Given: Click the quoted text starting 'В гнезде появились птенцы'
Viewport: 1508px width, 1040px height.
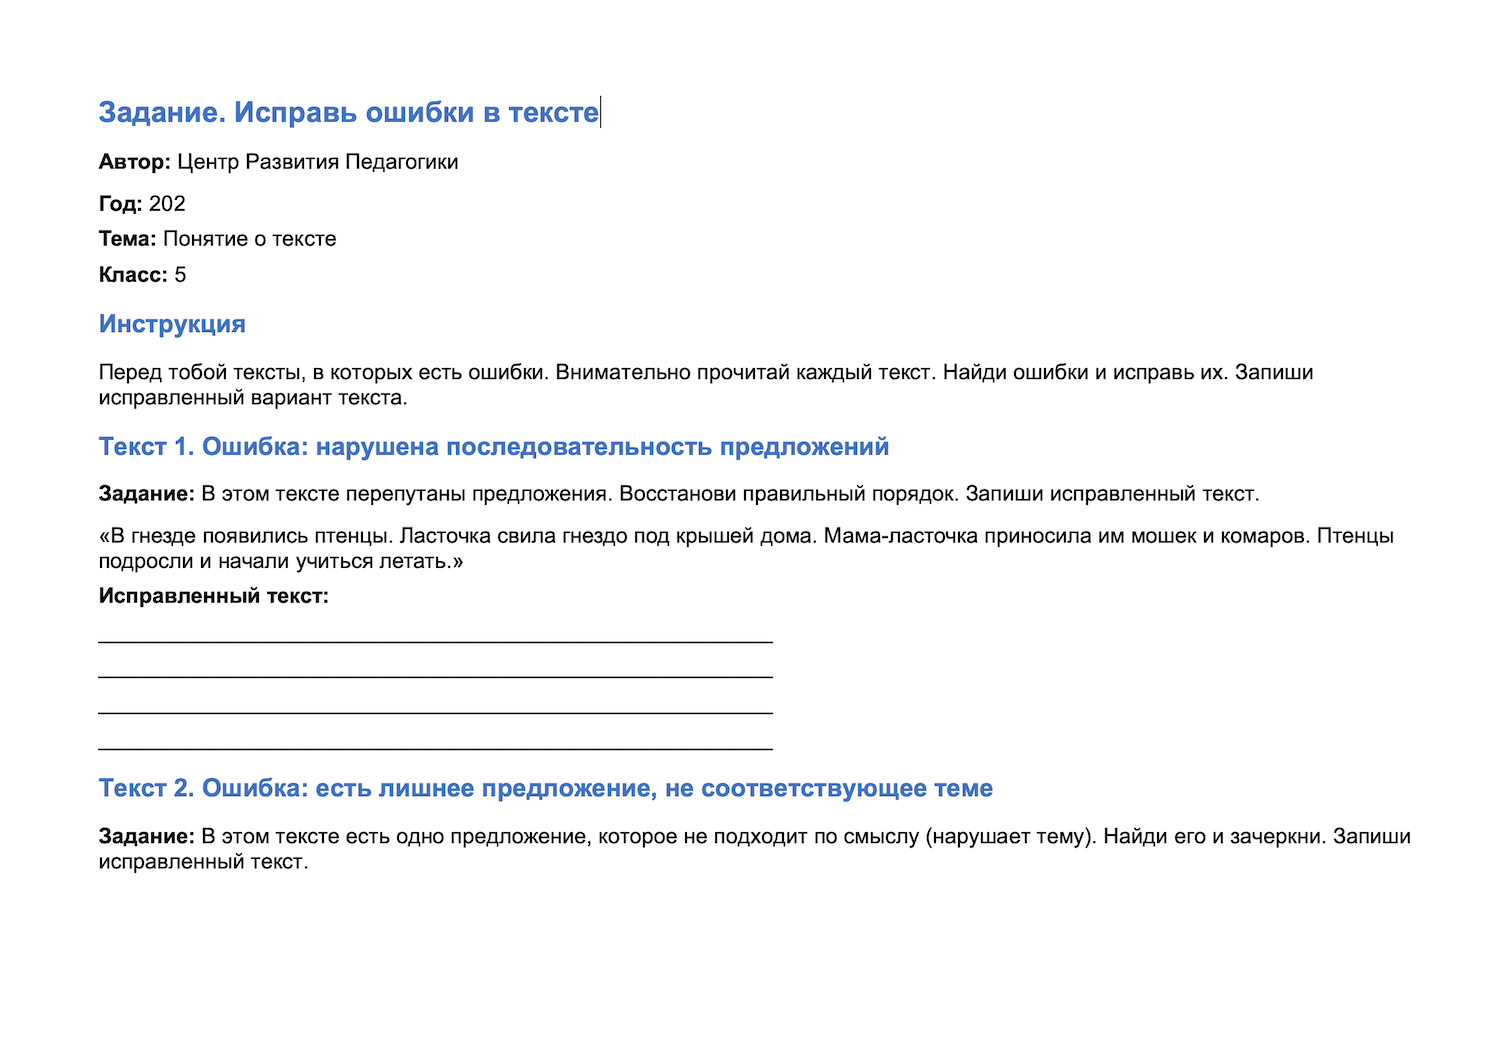Looking at the screenshot, I should click(746, 548).
